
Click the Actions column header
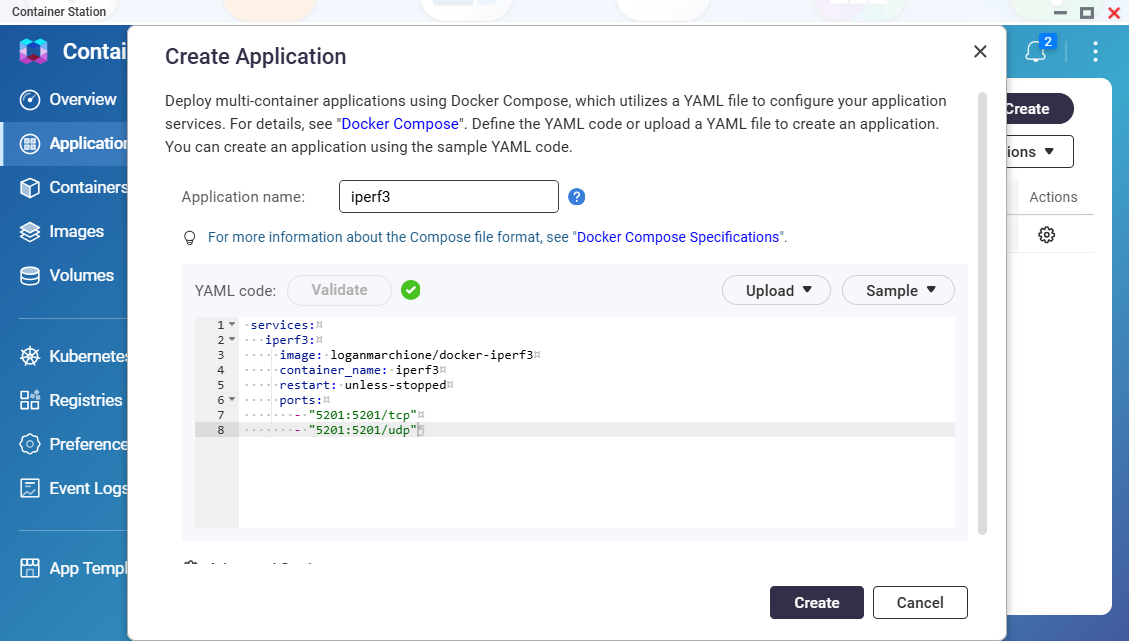point(1053,197)
